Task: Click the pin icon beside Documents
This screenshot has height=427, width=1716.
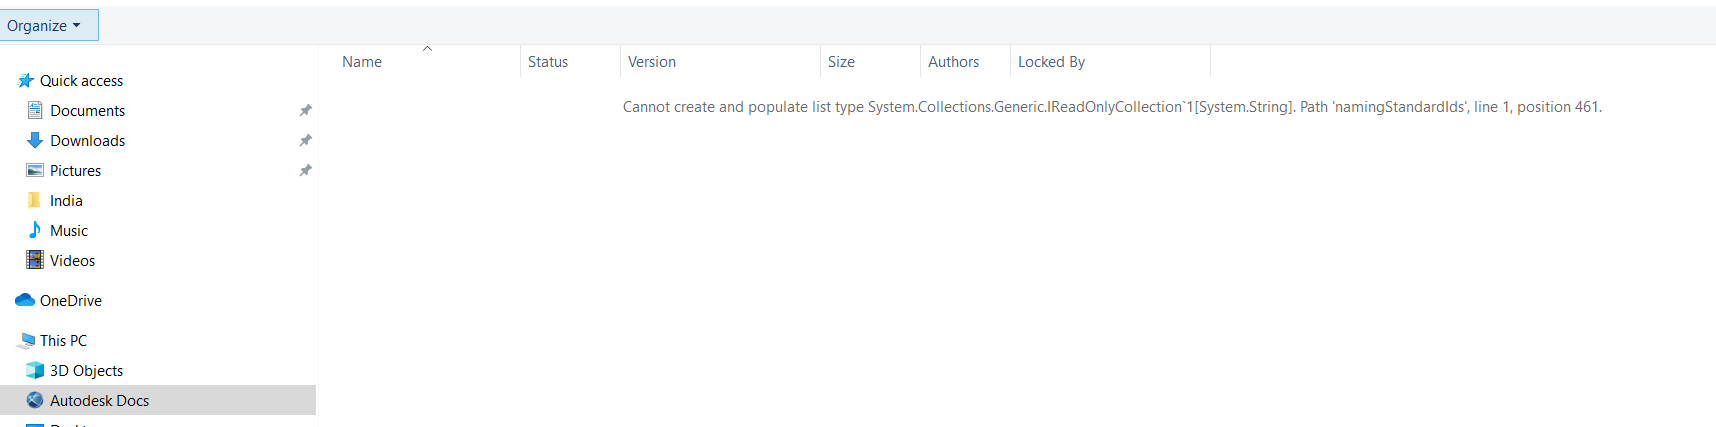Action: pos(305,110)
